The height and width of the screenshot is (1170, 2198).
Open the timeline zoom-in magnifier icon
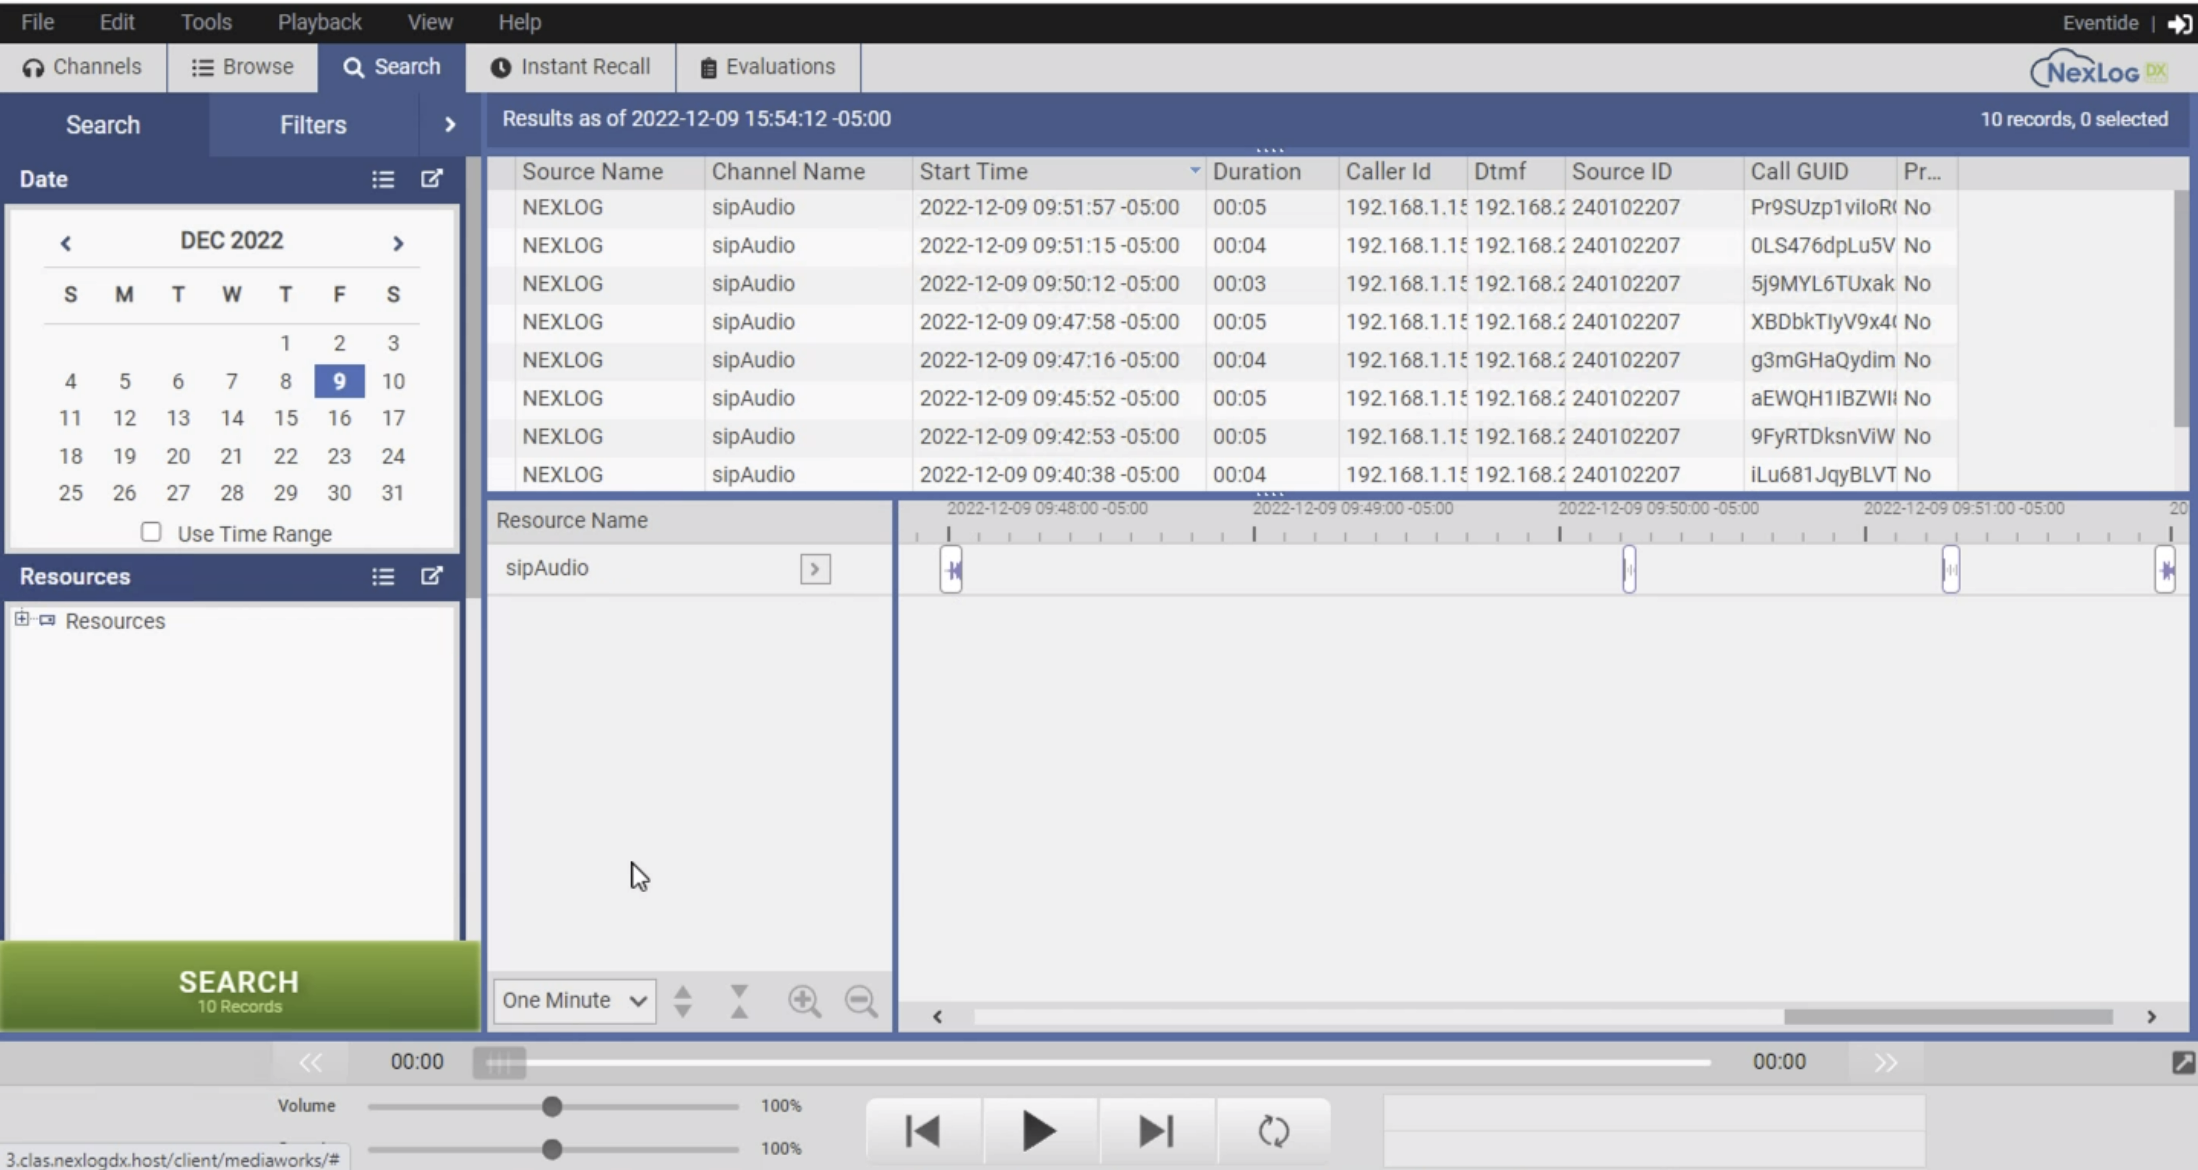[806, 1001]
